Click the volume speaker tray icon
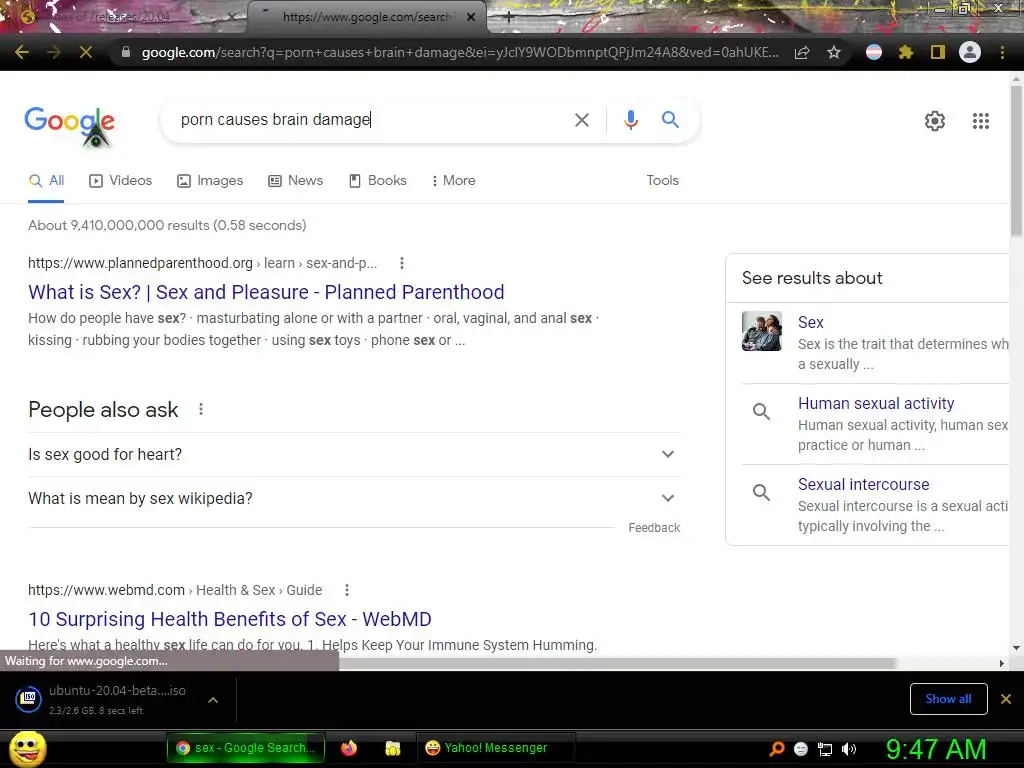Viewport: 1024px width, 768px height. pyautogui.click(x=849, y=749)
